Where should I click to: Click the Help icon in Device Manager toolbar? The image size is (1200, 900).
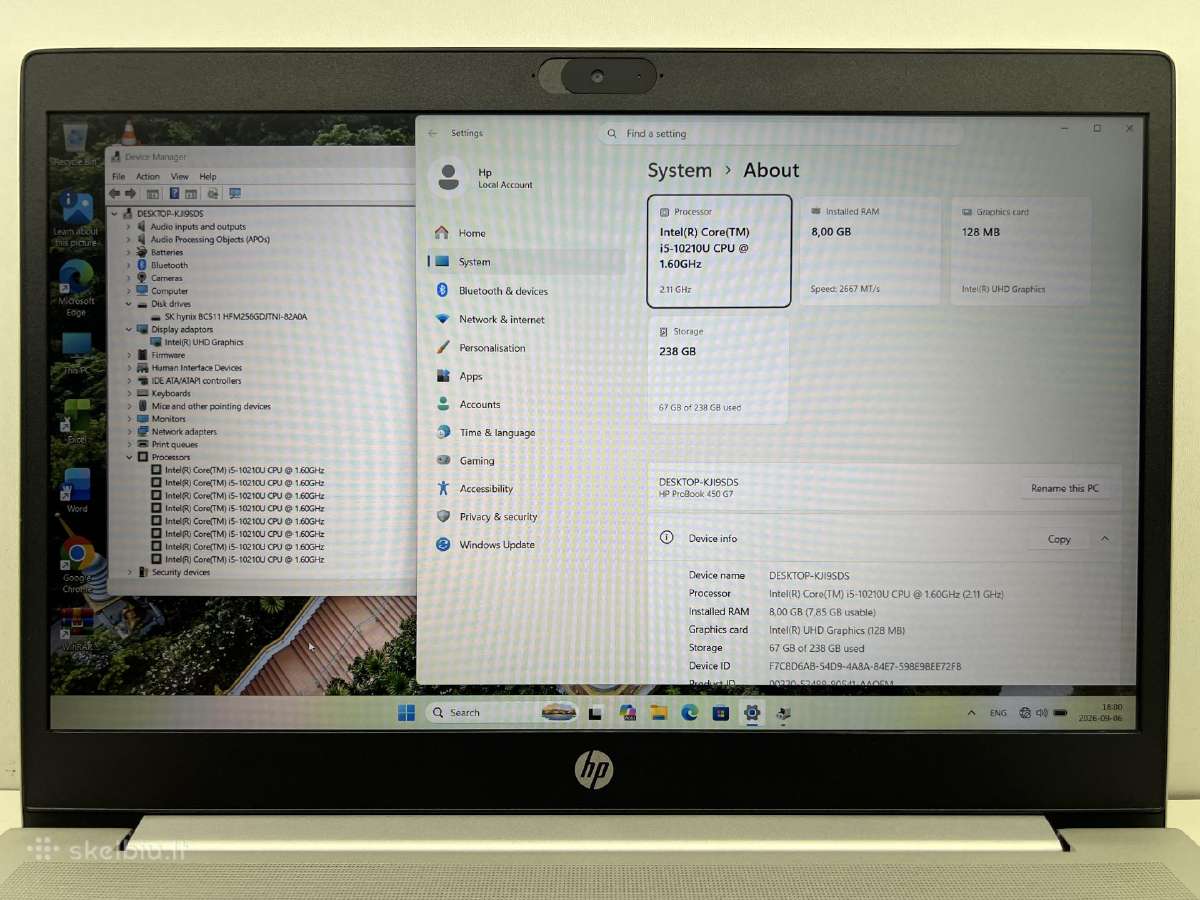174,193
